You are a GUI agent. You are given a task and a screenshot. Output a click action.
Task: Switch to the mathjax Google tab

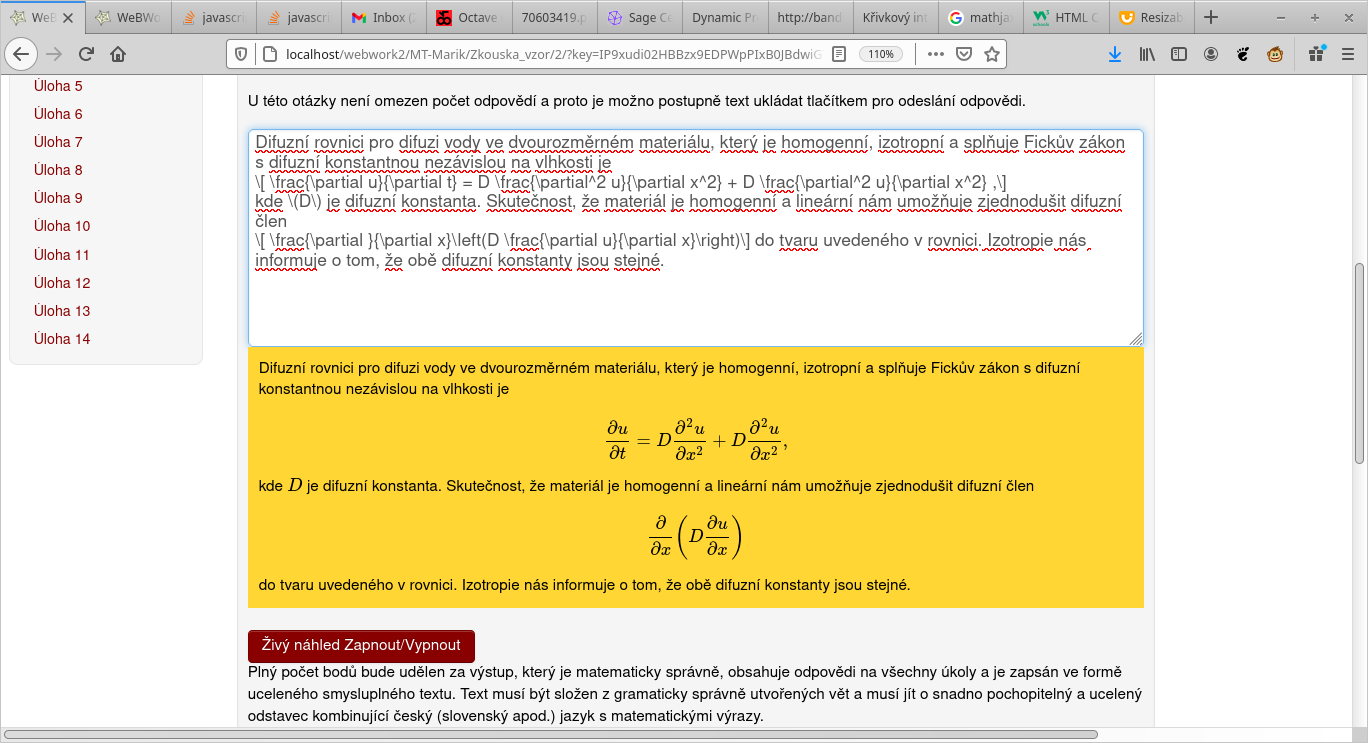[979, 17]
